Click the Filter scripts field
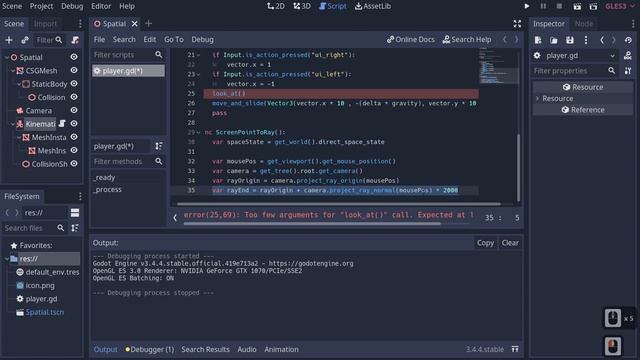Image resolution: width=640 pixels, height=360 pixels. 127,55
